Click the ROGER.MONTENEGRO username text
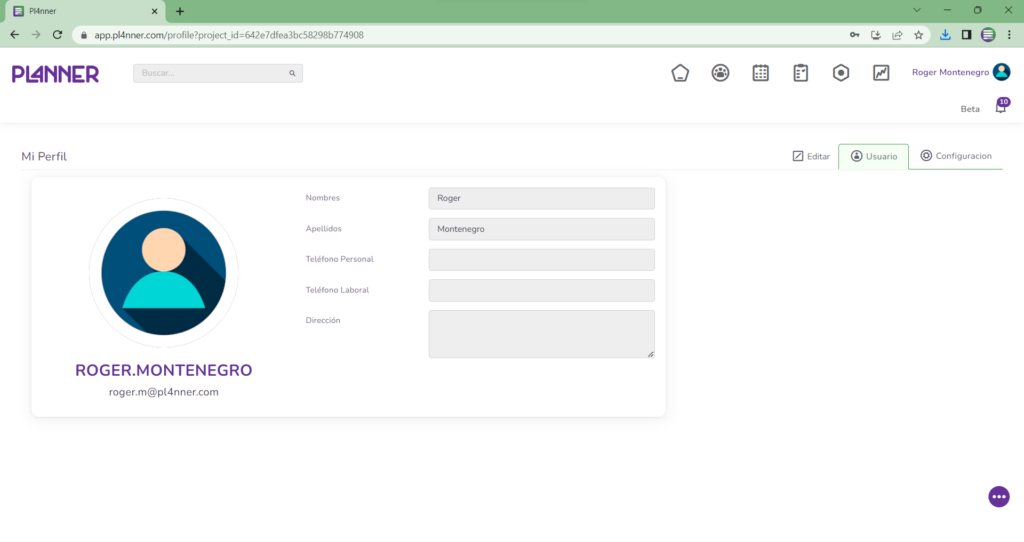 pos(163,370)
